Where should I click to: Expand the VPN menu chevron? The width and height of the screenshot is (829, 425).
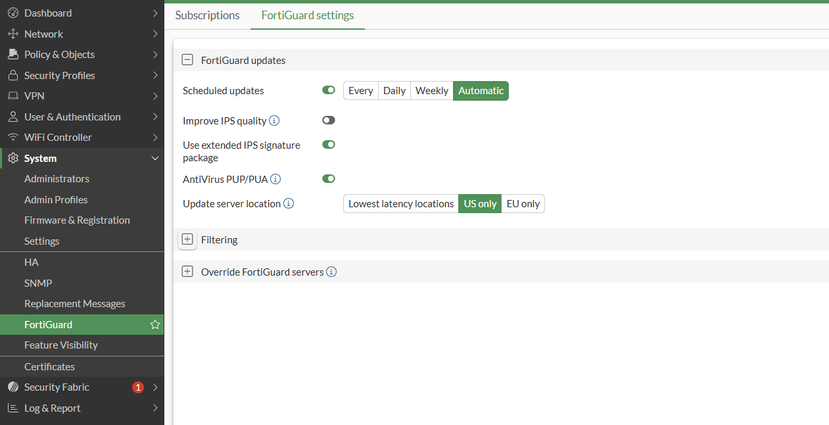155,96
